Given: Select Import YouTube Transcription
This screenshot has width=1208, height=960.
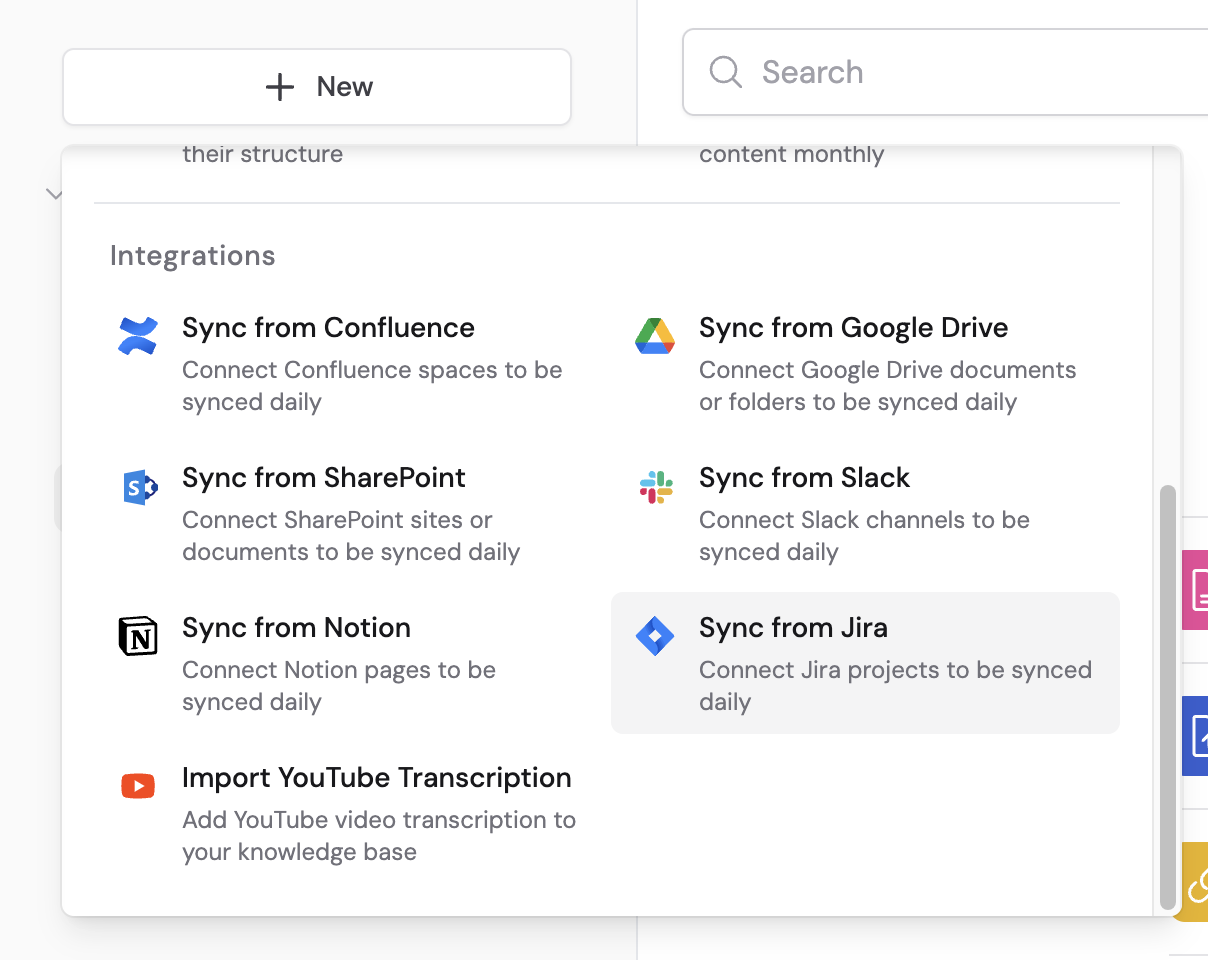Looking at the screenshot, I should (377, 812).
